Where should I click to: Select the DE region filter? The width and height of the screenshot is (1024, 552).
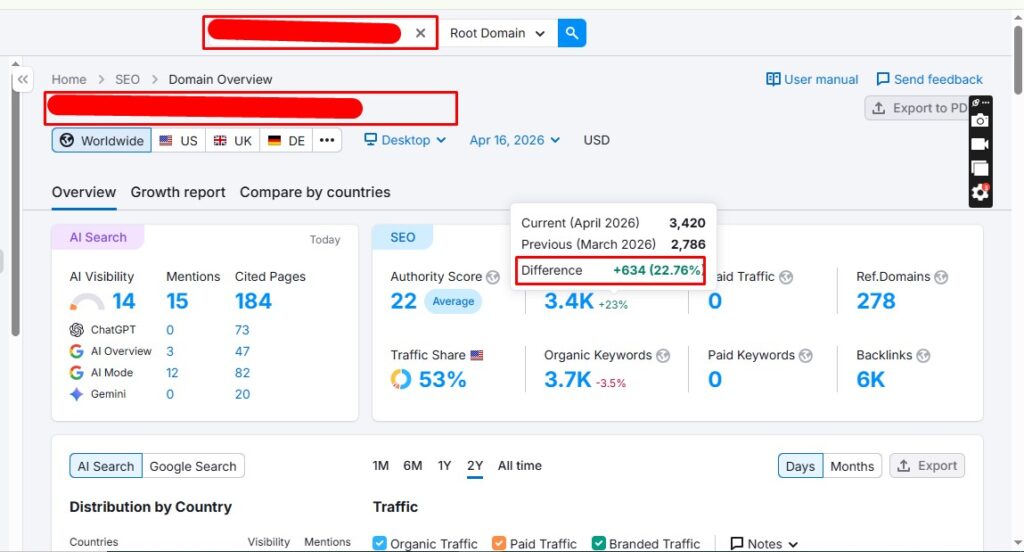click(x=286, y=140)
